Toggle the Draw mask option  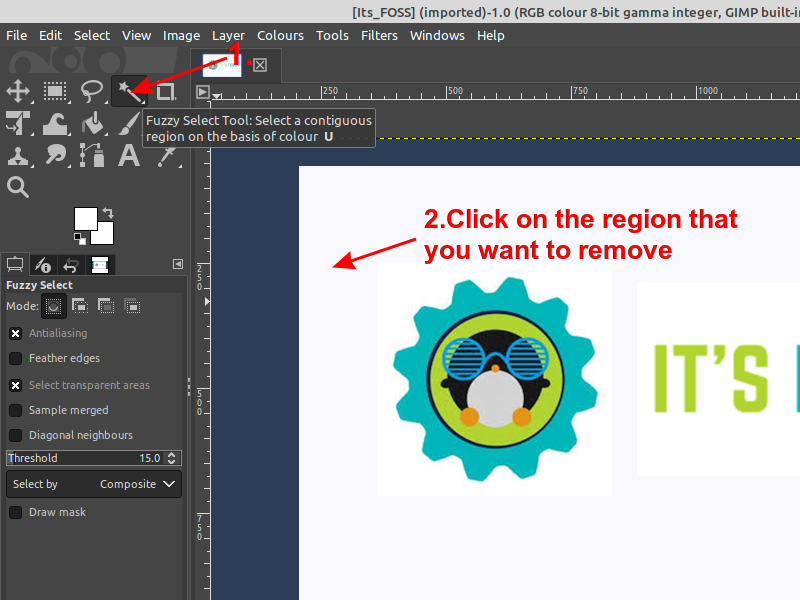coord(13,511)
